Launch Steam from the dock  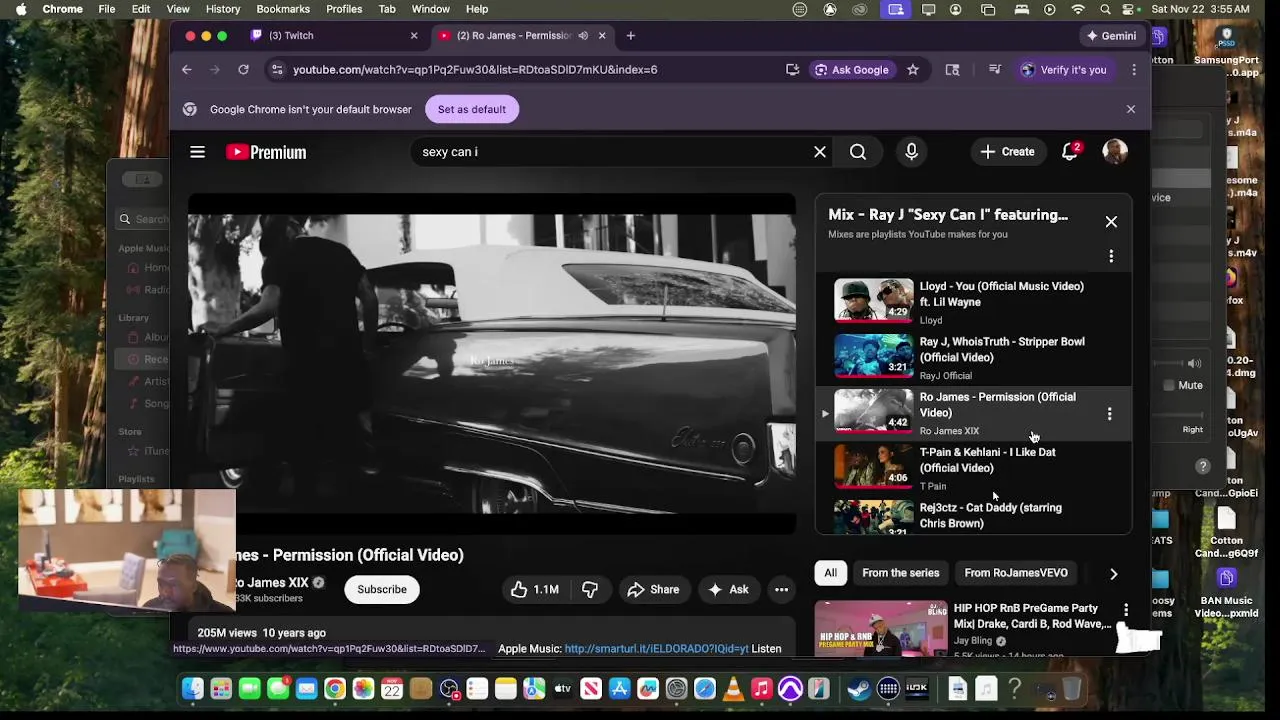click(x=858, y=689)
